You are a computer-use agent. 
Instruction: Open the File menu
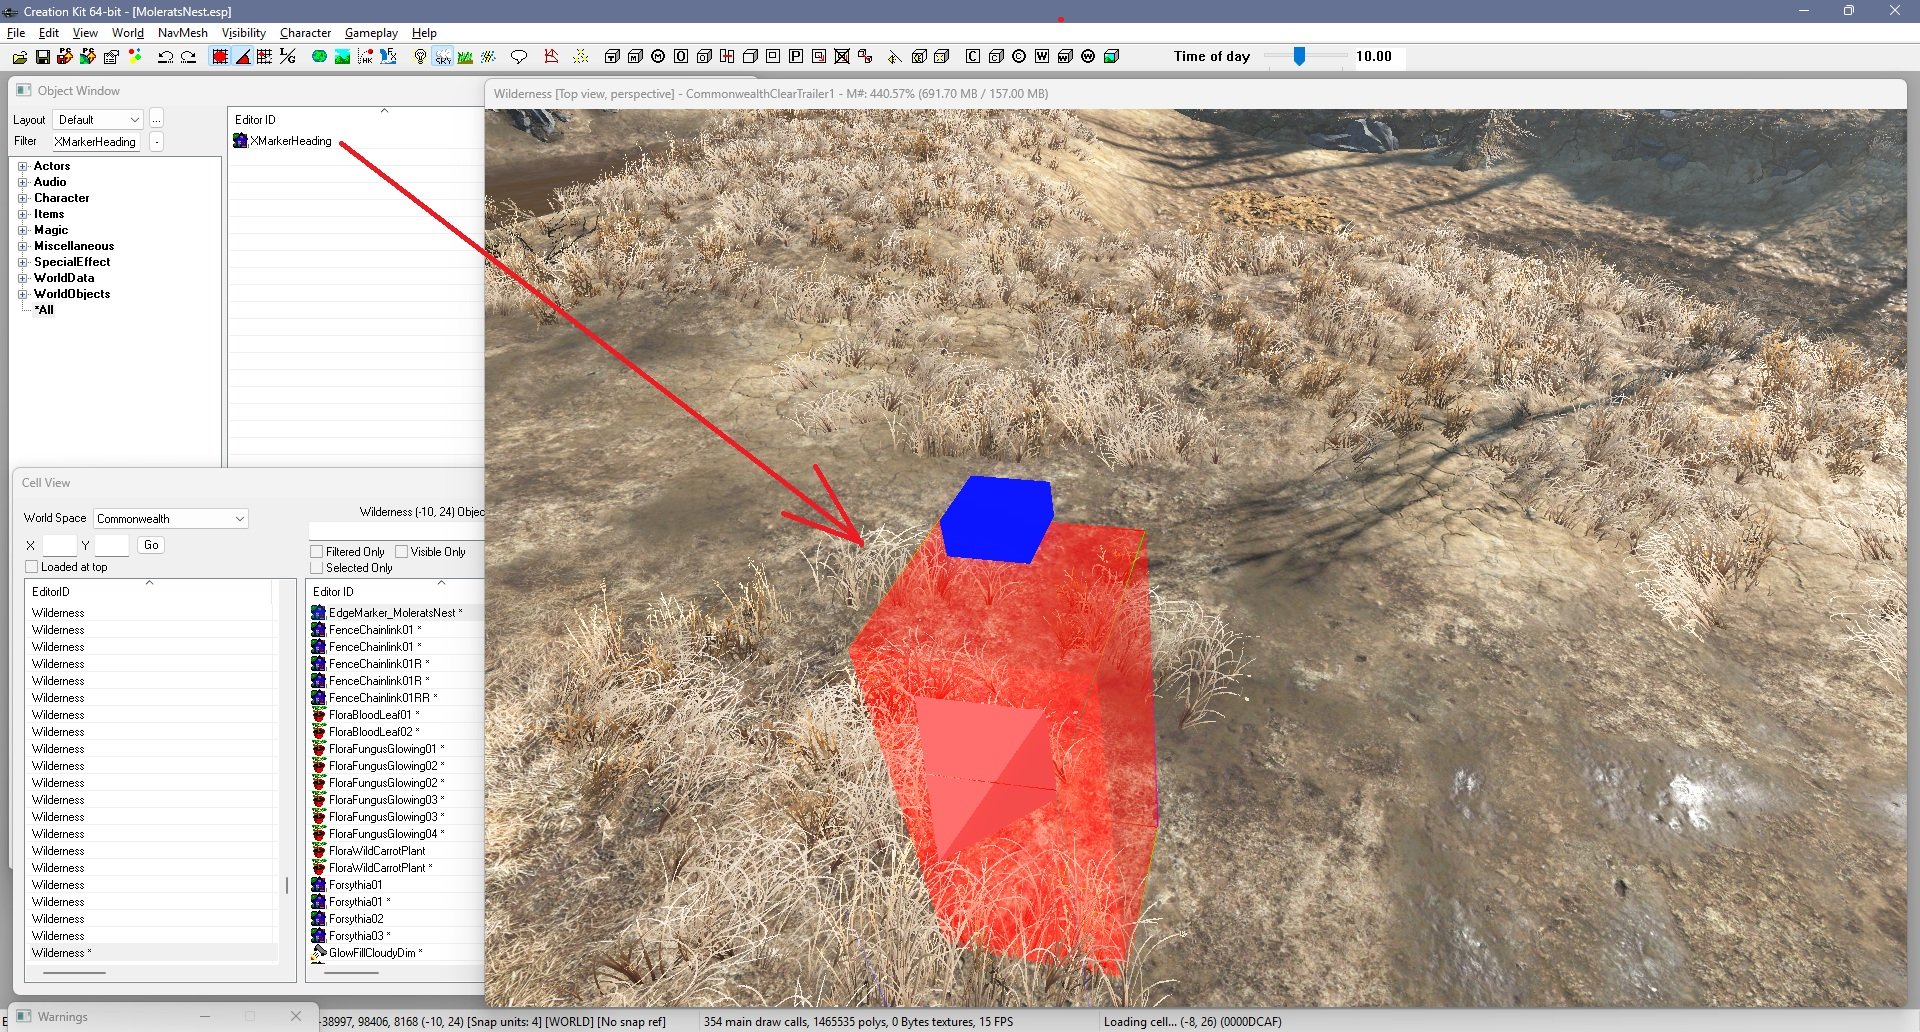point(16,33)
